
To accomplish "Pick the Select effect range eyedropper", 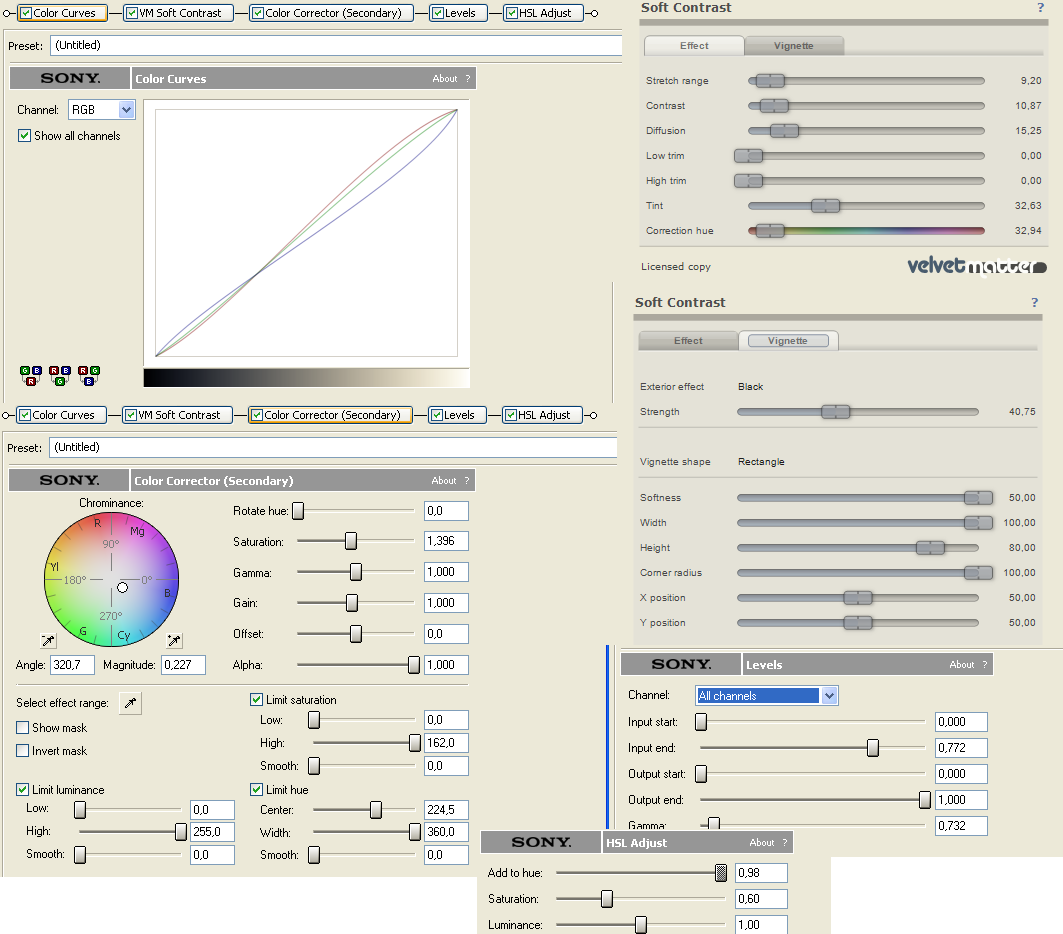I will [x=130, y=704].
